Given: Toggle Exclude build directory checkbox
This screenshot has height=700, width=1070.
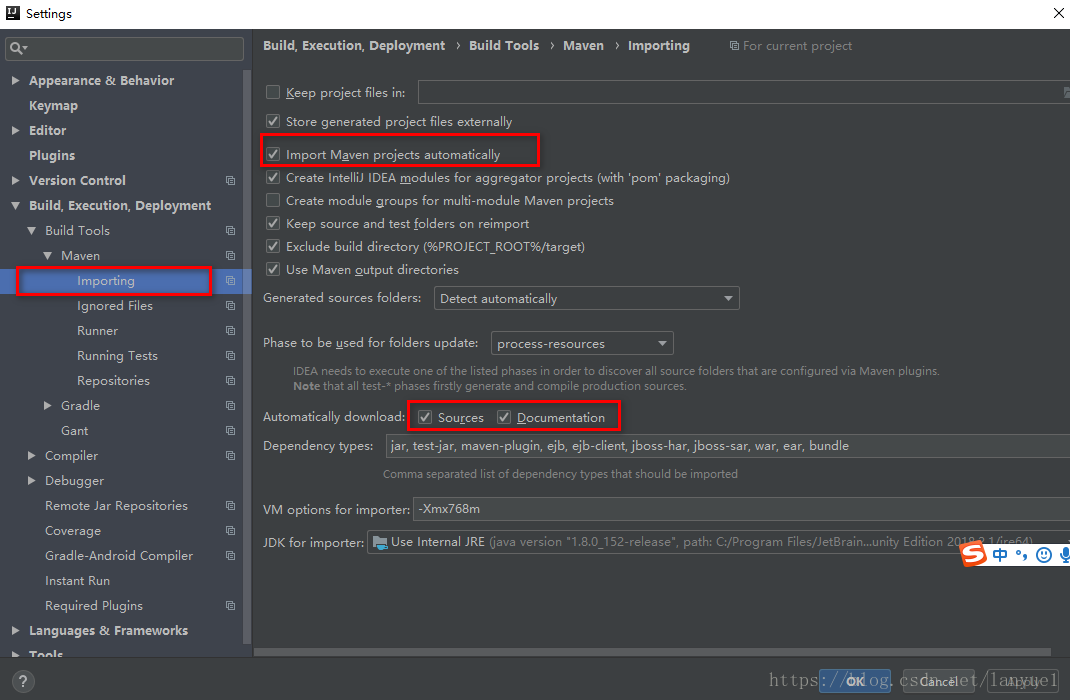Looking at the screenshot, I should click(273, 246).
